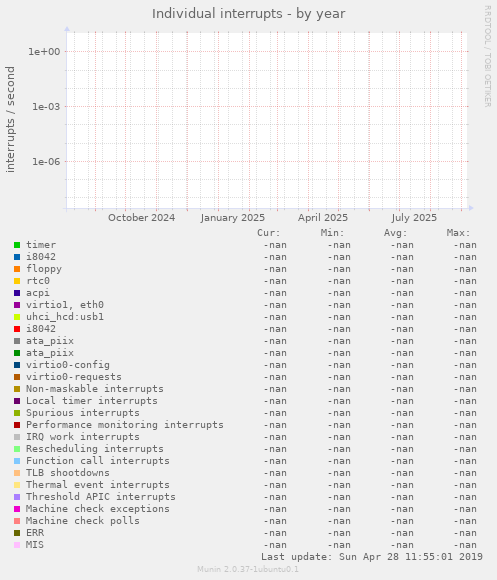Select the yellow rtc0 color square
This screenshot has width=497, height=580.
coord(17,281)
